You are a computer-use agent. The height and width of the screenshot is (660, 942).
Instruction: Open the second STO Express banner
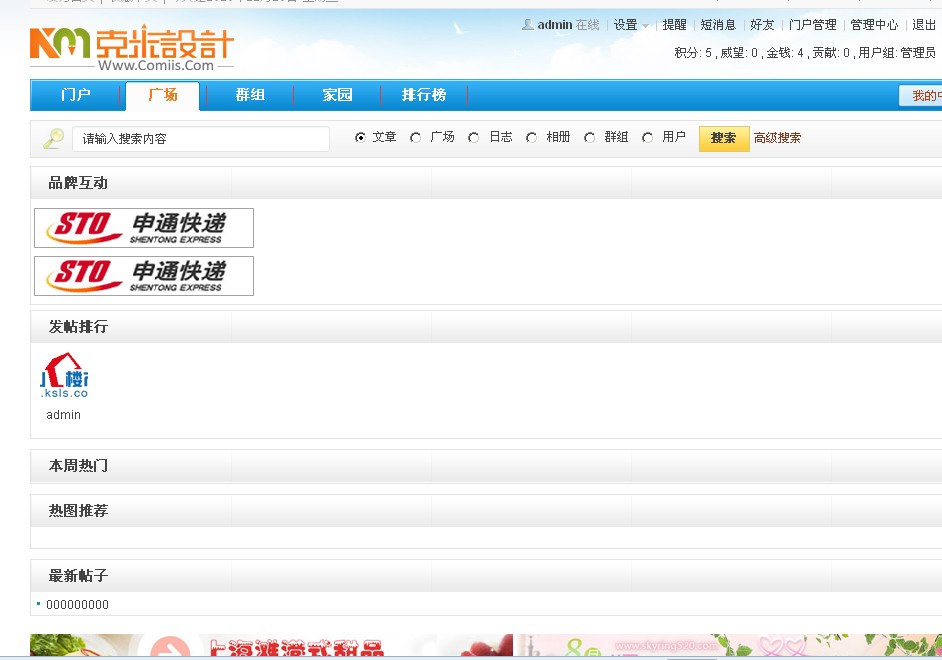(x=144, y=276)
